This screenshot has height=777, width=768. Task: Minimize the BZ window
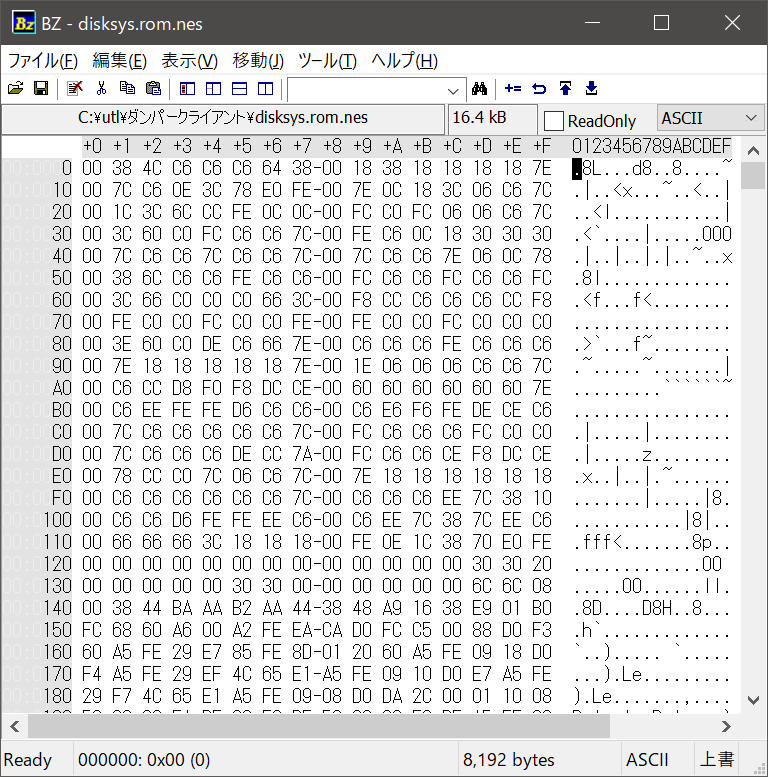tap(592, 23)
